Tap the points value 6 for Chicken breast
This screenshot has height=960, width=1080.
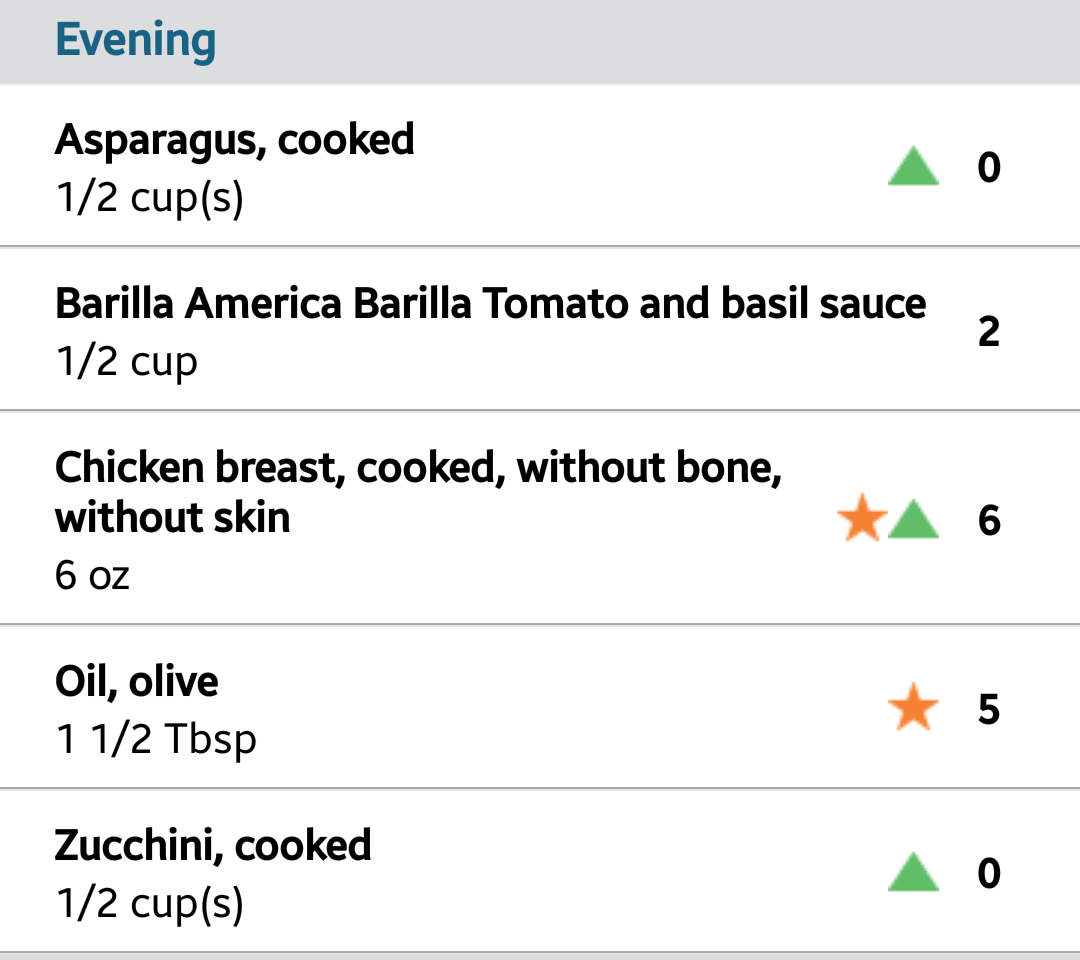click(988, 521)
